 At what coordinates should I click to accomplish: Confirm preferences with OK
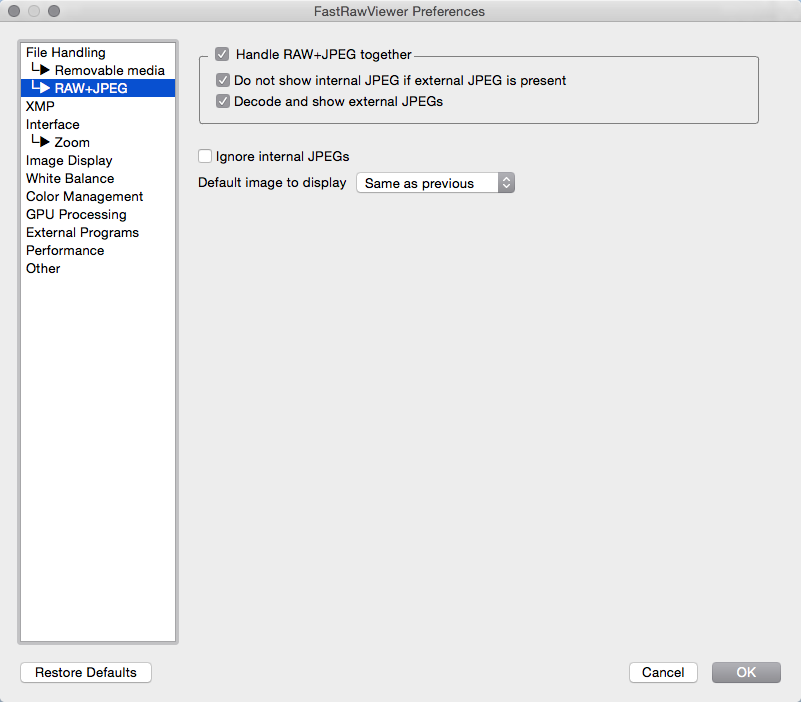(x=746, y=672)
